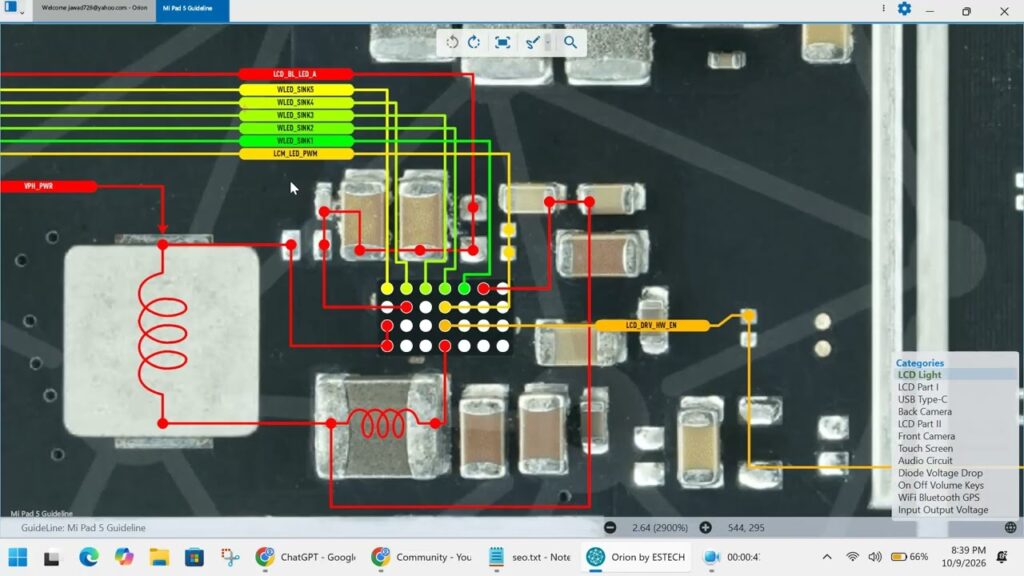Show hidden icons in system tray
The image size is (1024, 576).
827,557
